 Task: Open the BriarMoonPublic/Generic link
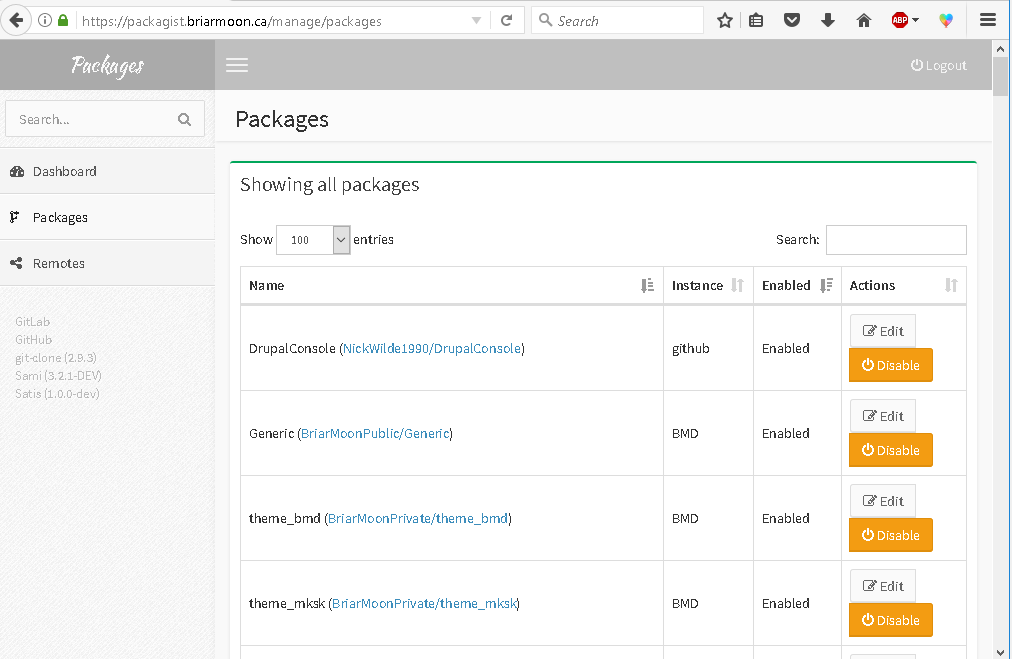[x=375, y=434]
